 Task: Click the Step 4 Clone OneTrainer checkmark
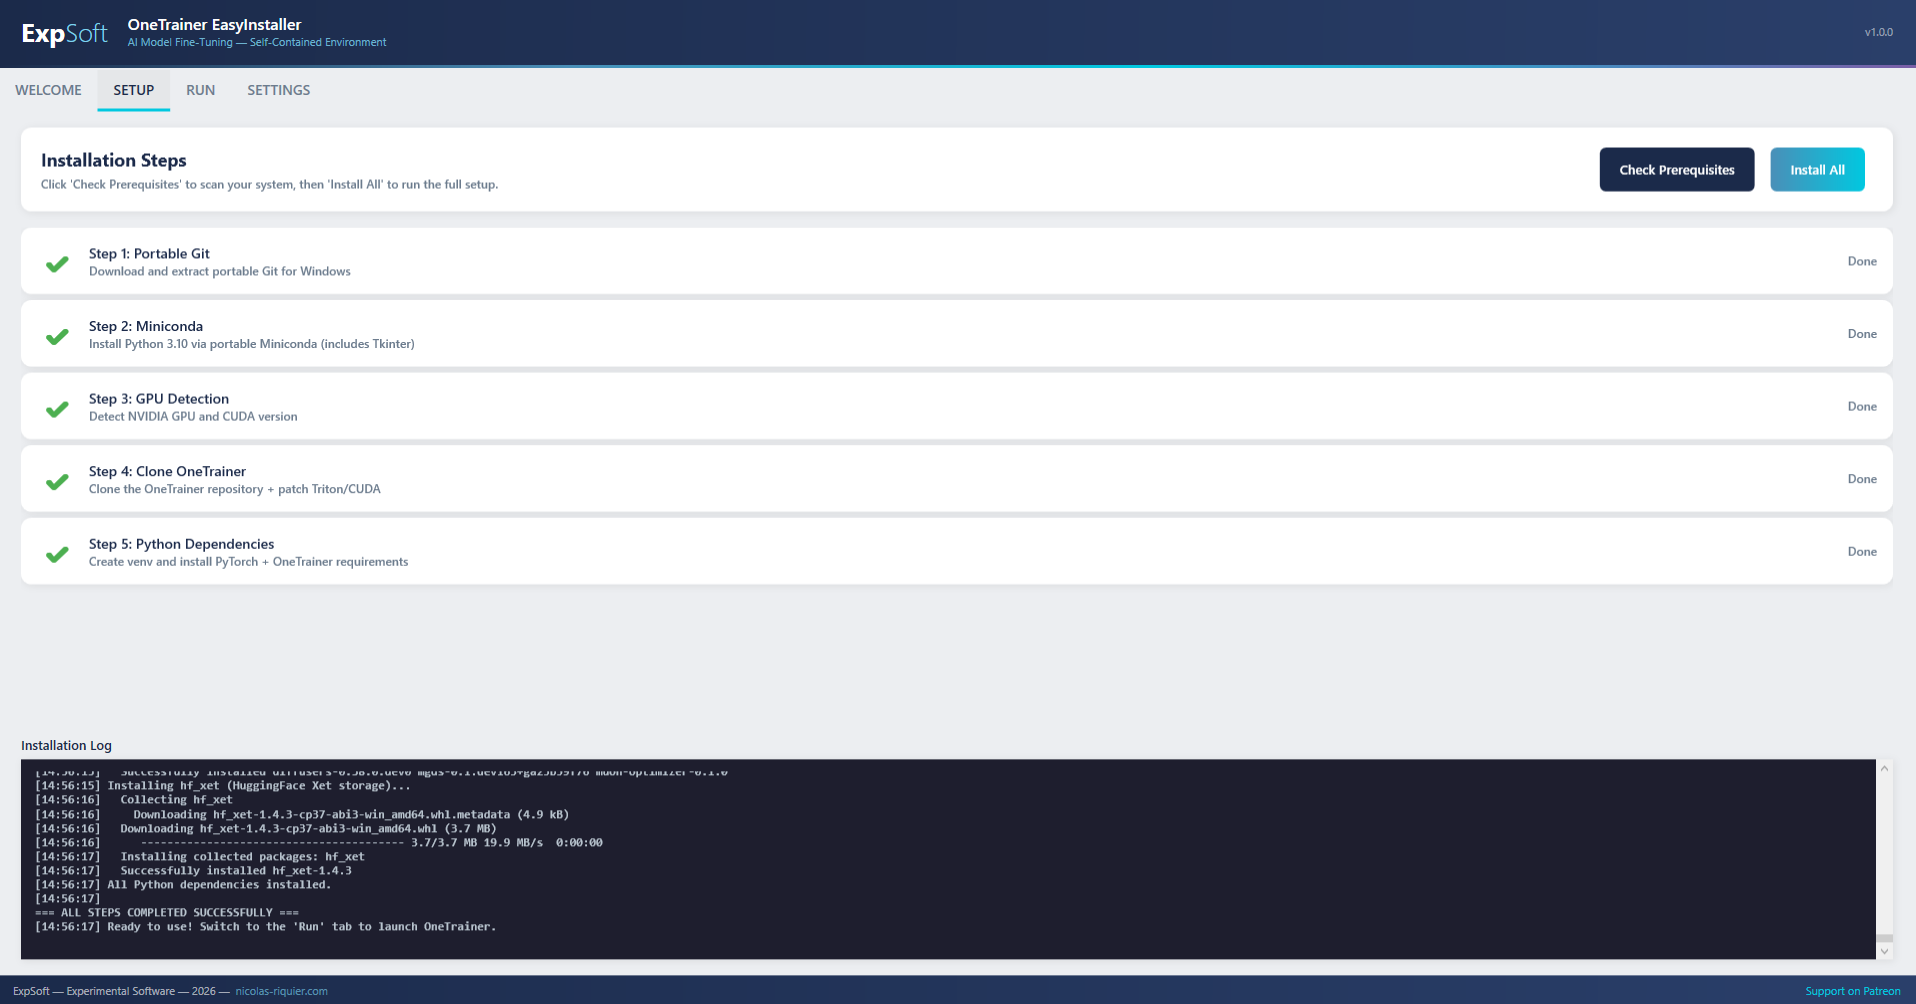(57, 481)
